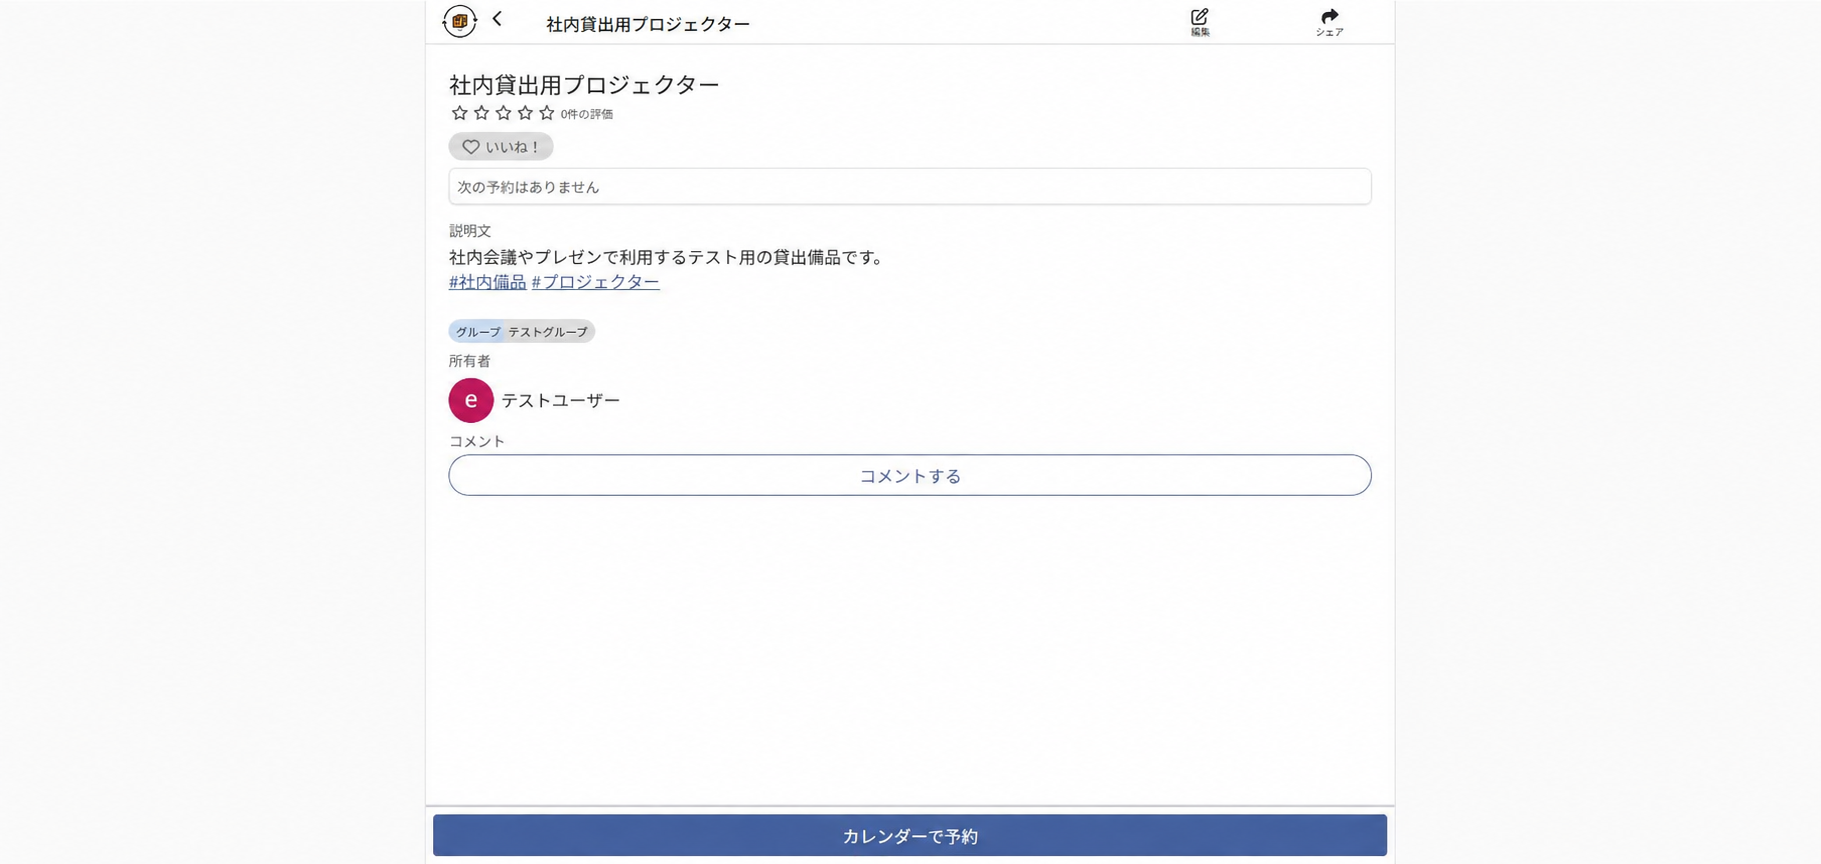Open the #プロジェクター hashtag link
Screen dimensions: 1821x864
[595, 282]
